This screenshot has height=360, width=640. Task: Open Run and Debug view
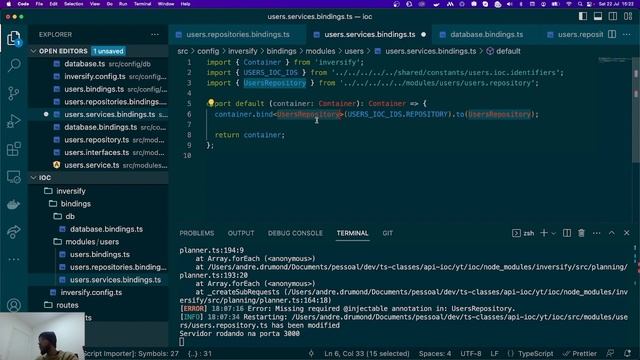[14, 121]
